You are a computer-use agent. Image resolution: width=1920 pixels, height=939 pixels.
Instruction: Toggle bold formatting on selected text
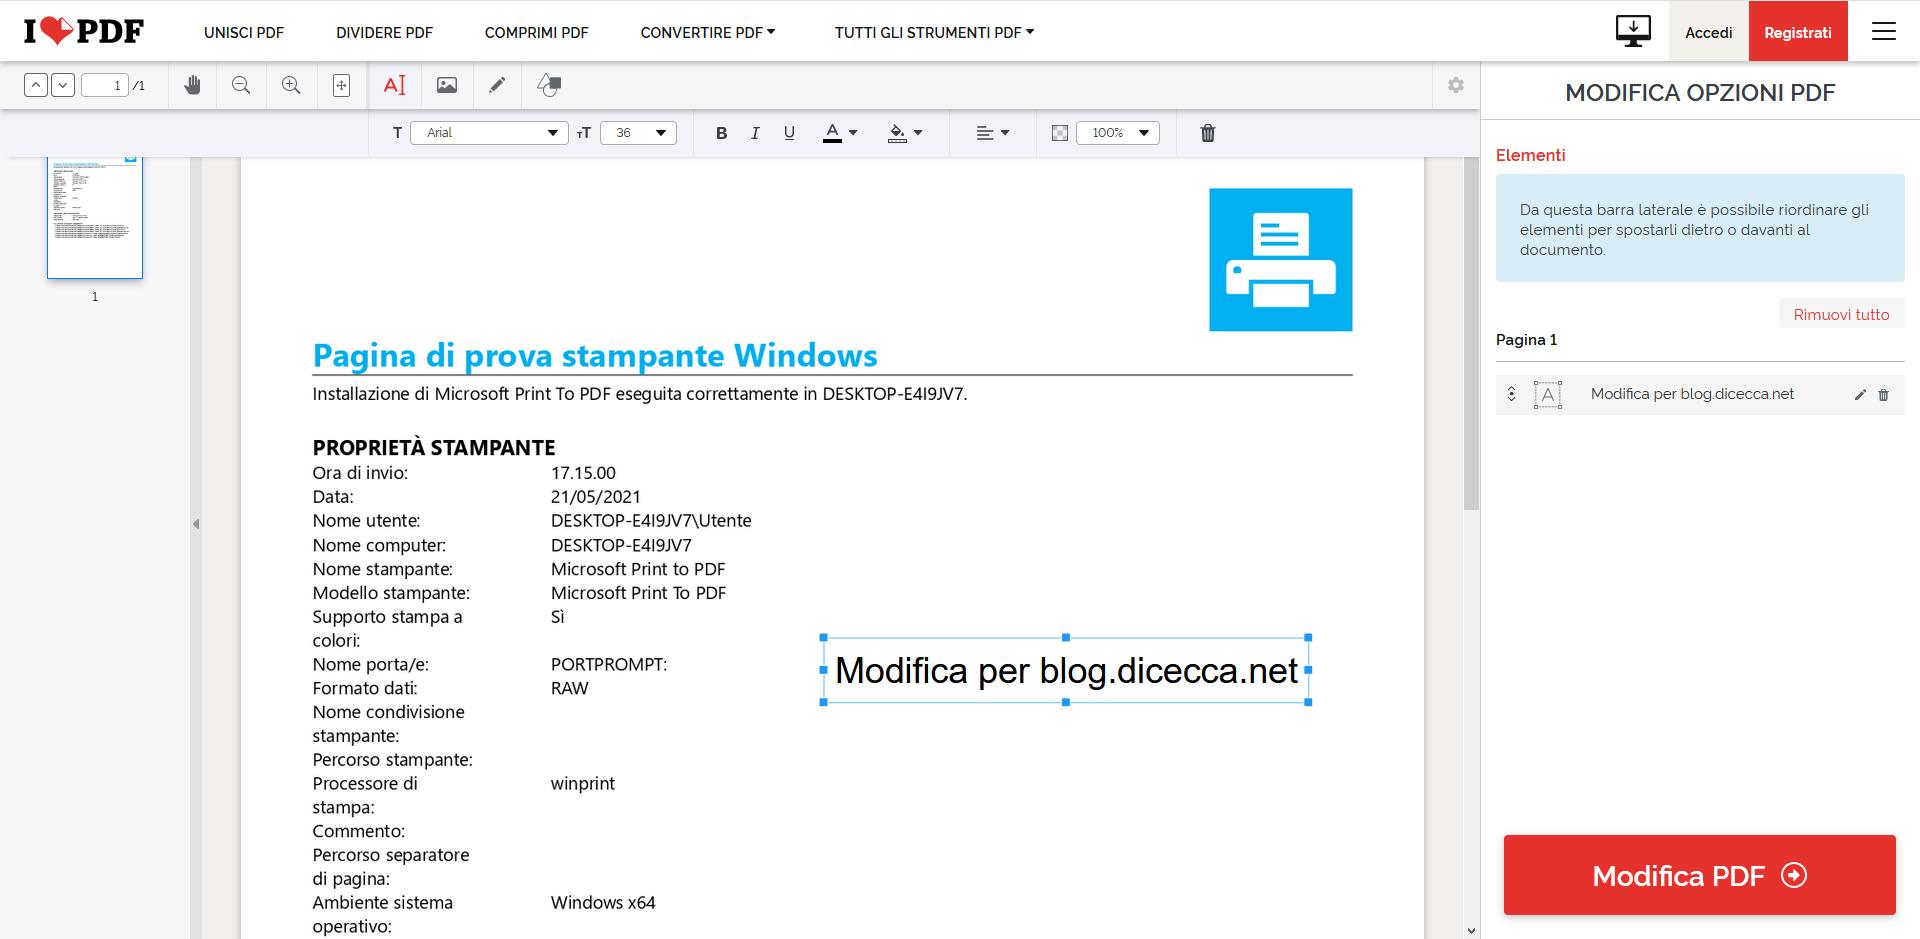click(x=721, y=132)
